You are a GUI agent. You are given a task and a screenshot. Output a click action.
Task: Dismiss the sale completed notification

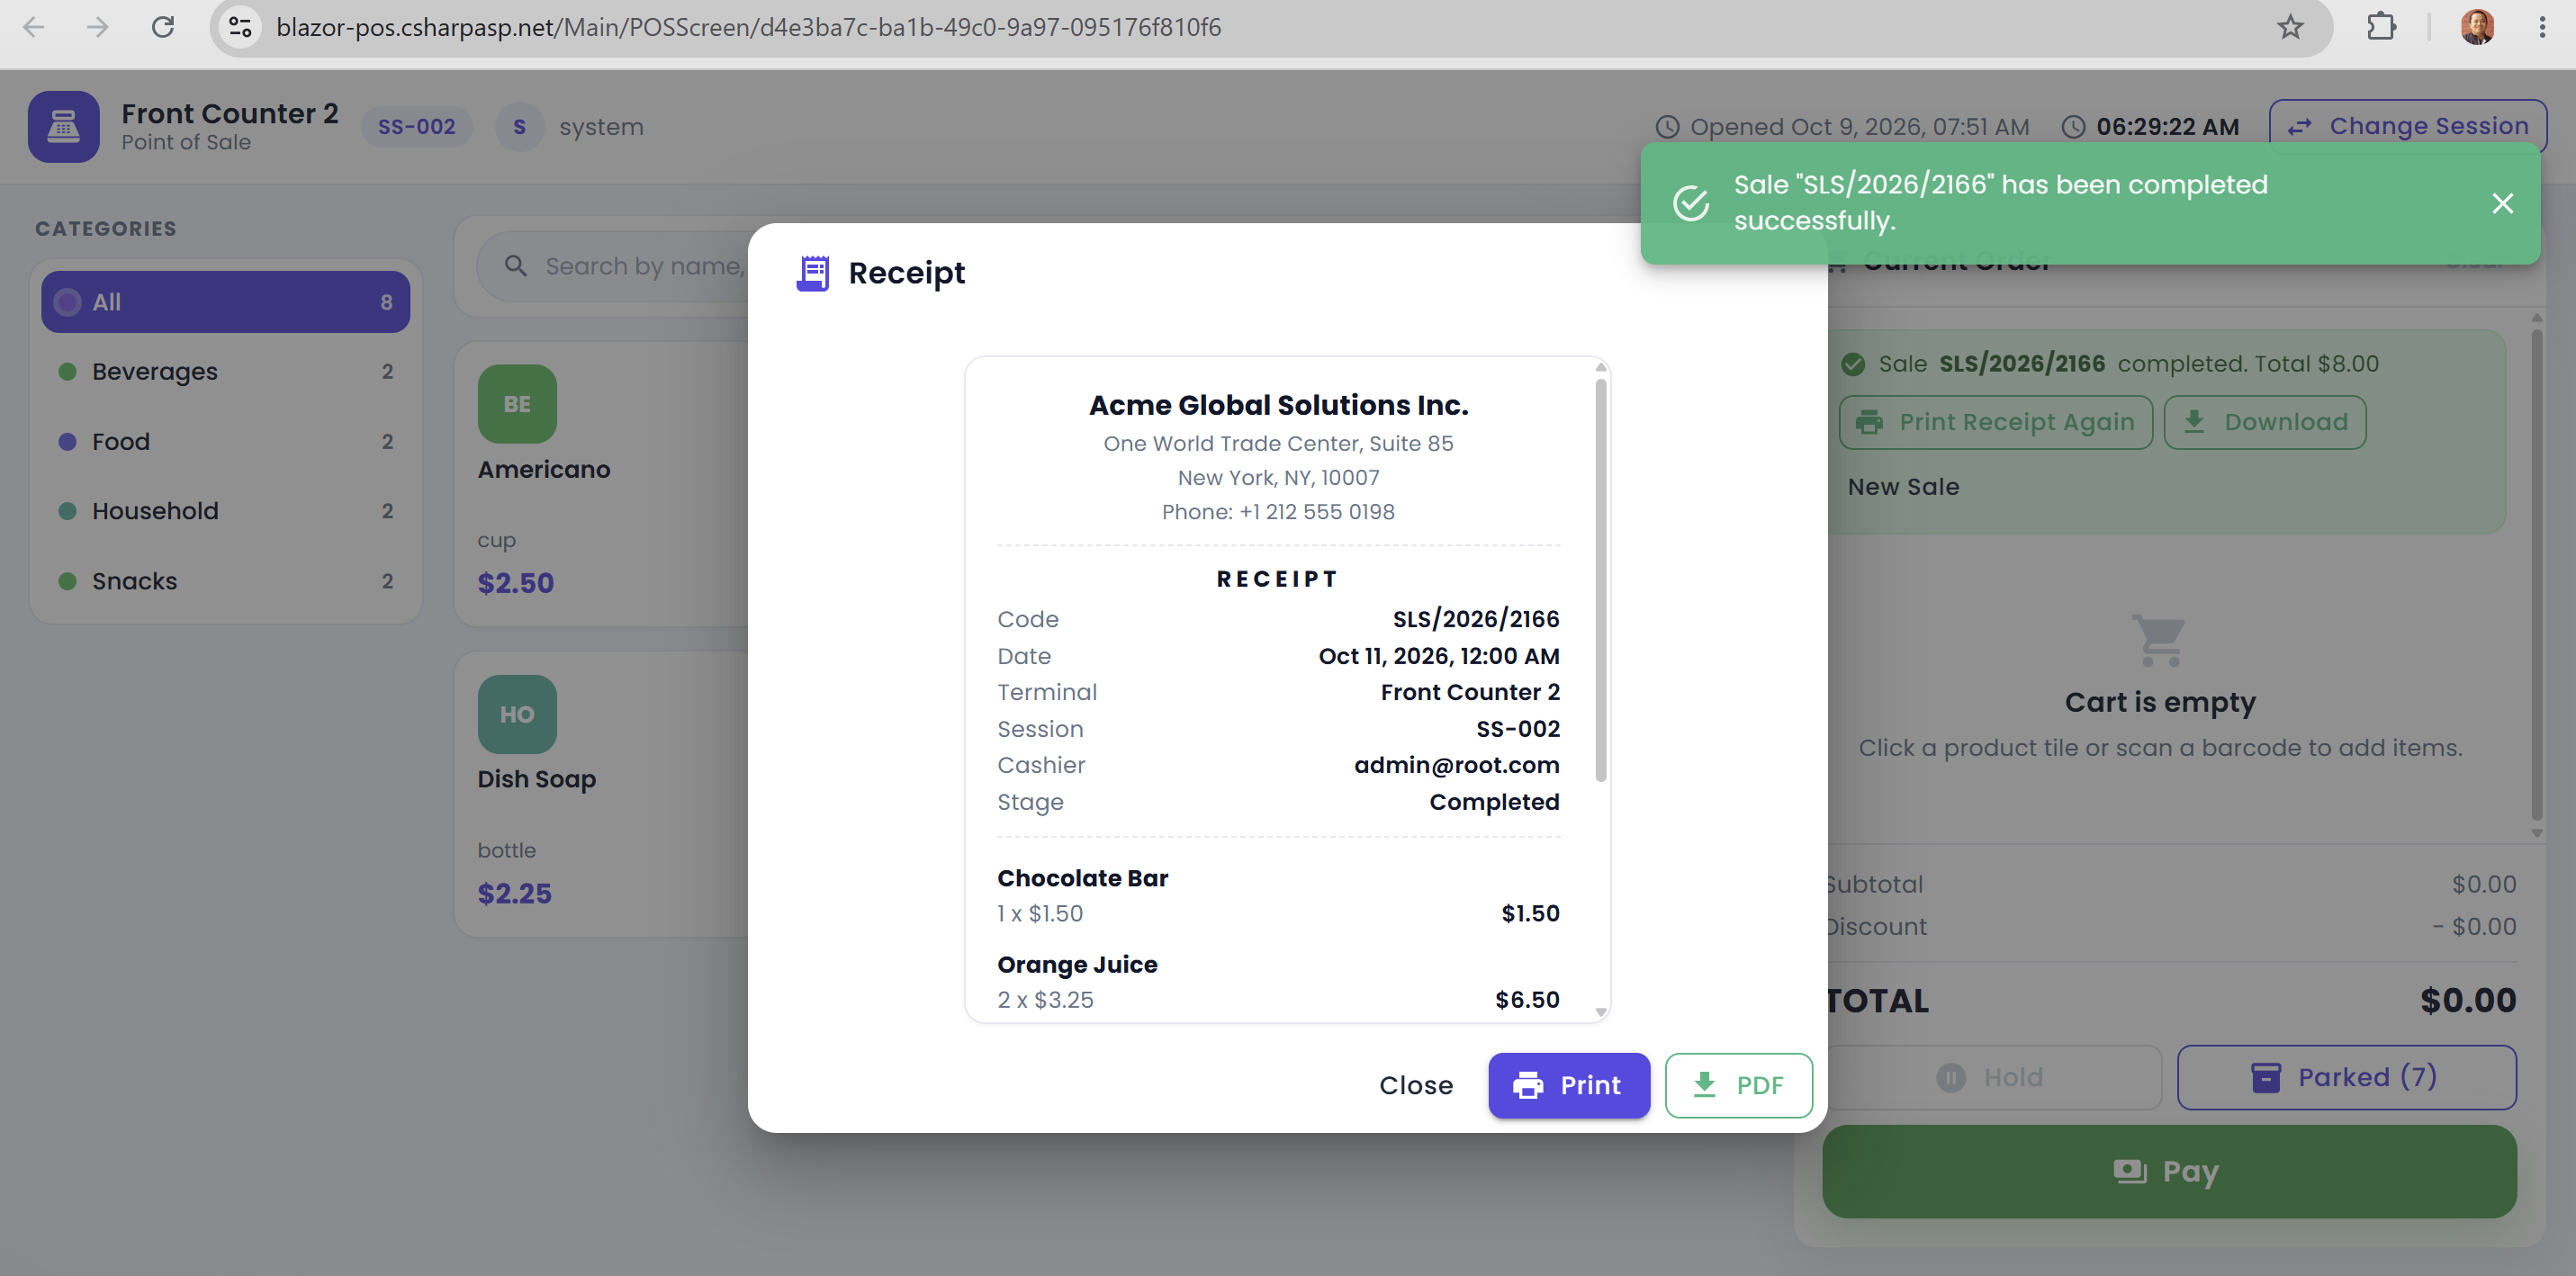(x=2502, y=204)
